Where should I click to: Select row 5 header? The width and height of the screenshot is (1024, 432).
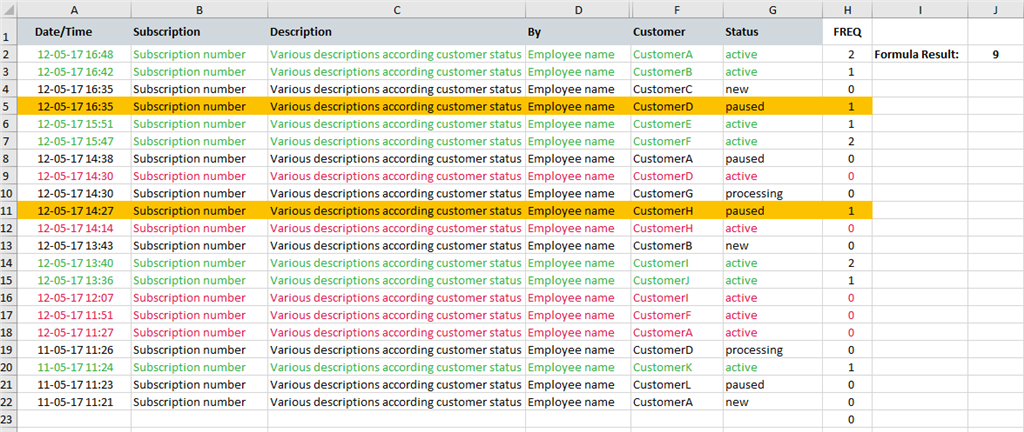coord(8,106)
